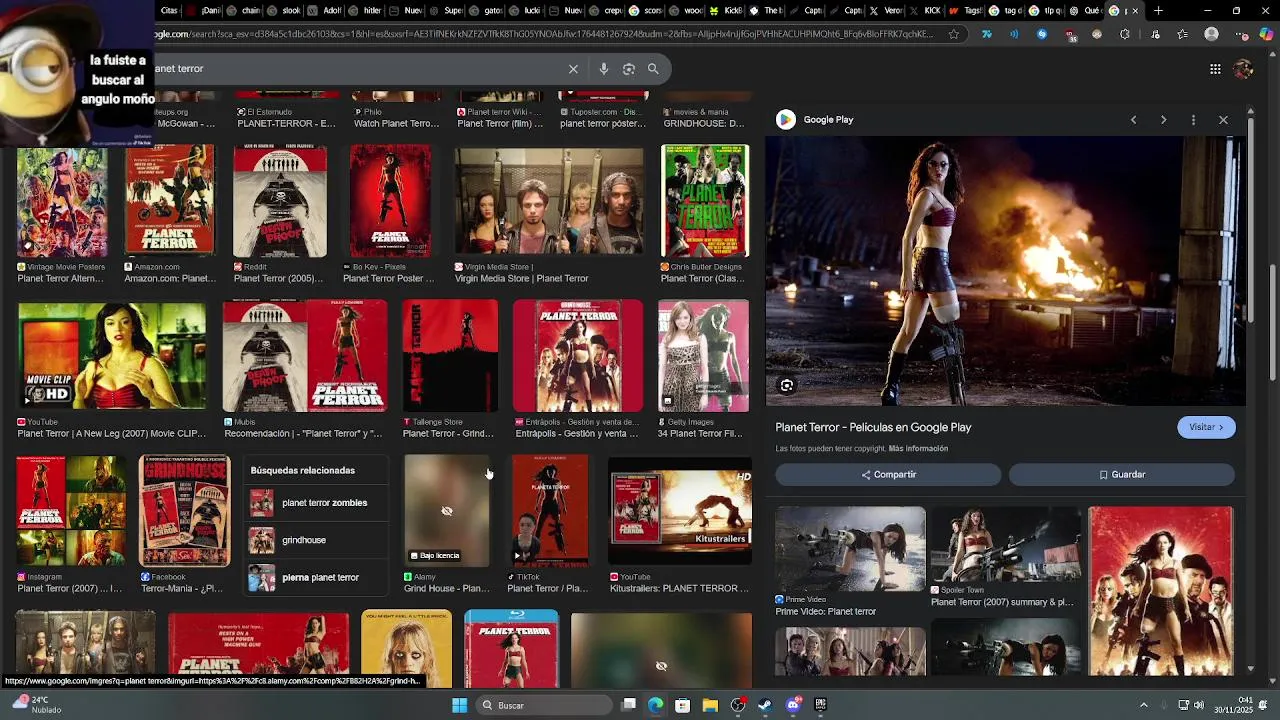
Task: Click the 'planet terror' search input field
Action: 355,69
